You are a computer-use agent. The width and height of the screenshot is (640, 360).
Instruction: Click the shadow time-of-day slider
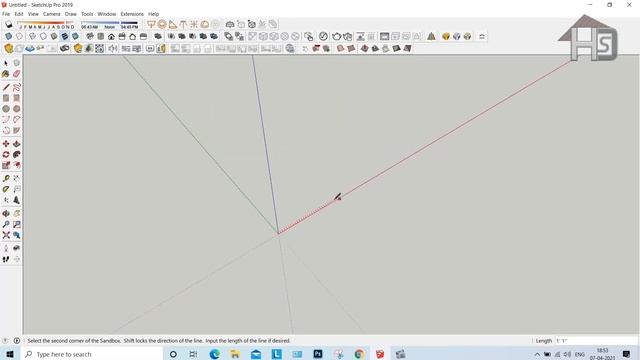coord(109,25)
